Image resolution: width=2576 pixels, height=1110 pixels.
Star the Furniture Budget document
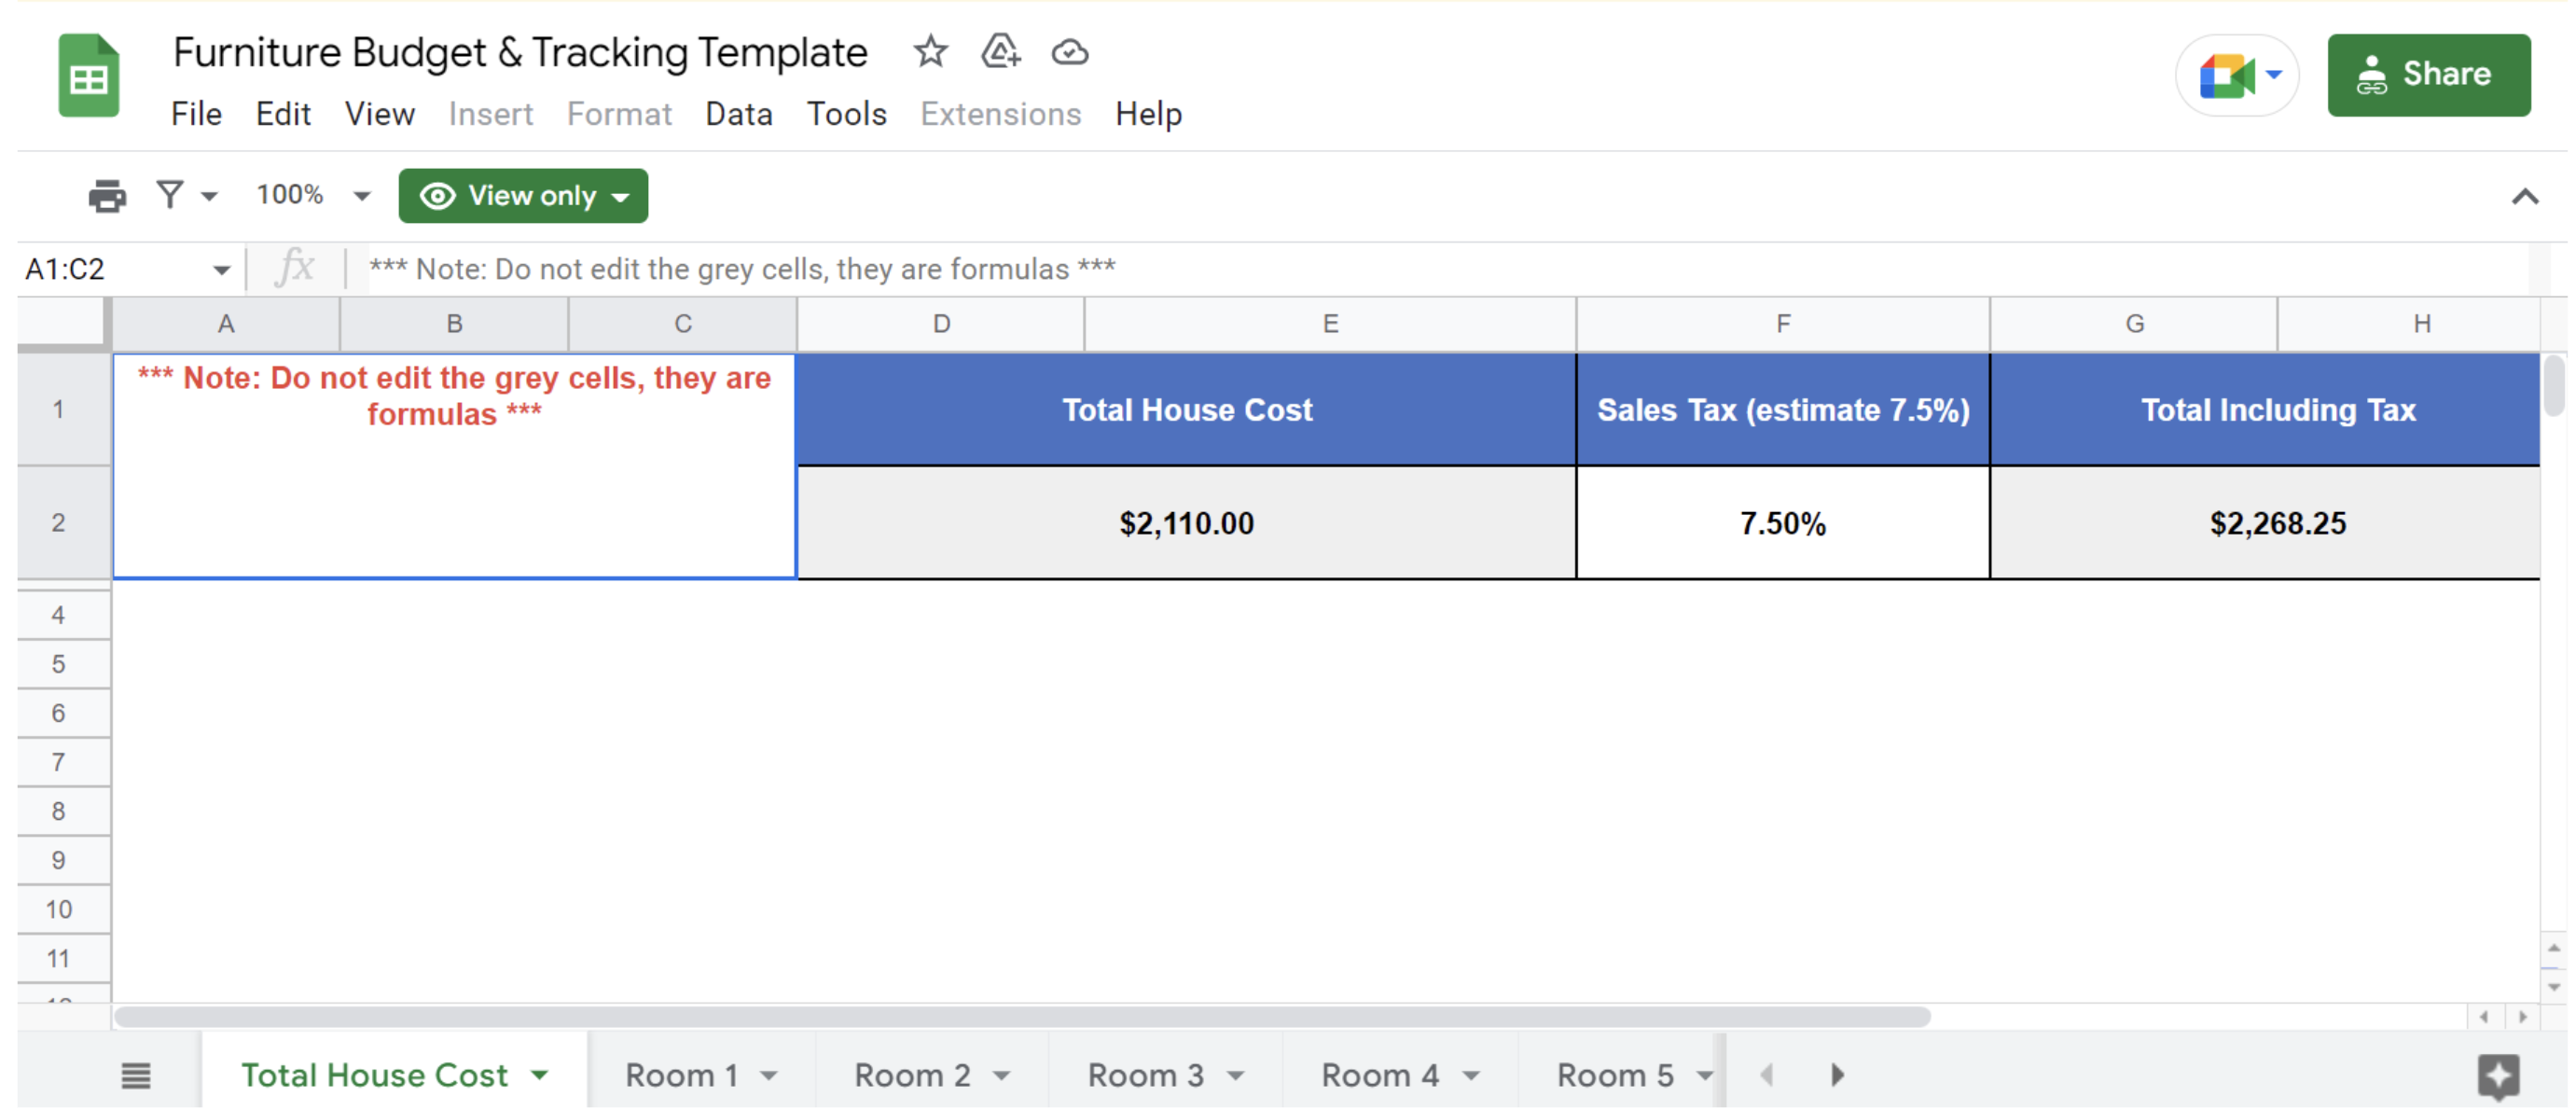tap(929, 51)
